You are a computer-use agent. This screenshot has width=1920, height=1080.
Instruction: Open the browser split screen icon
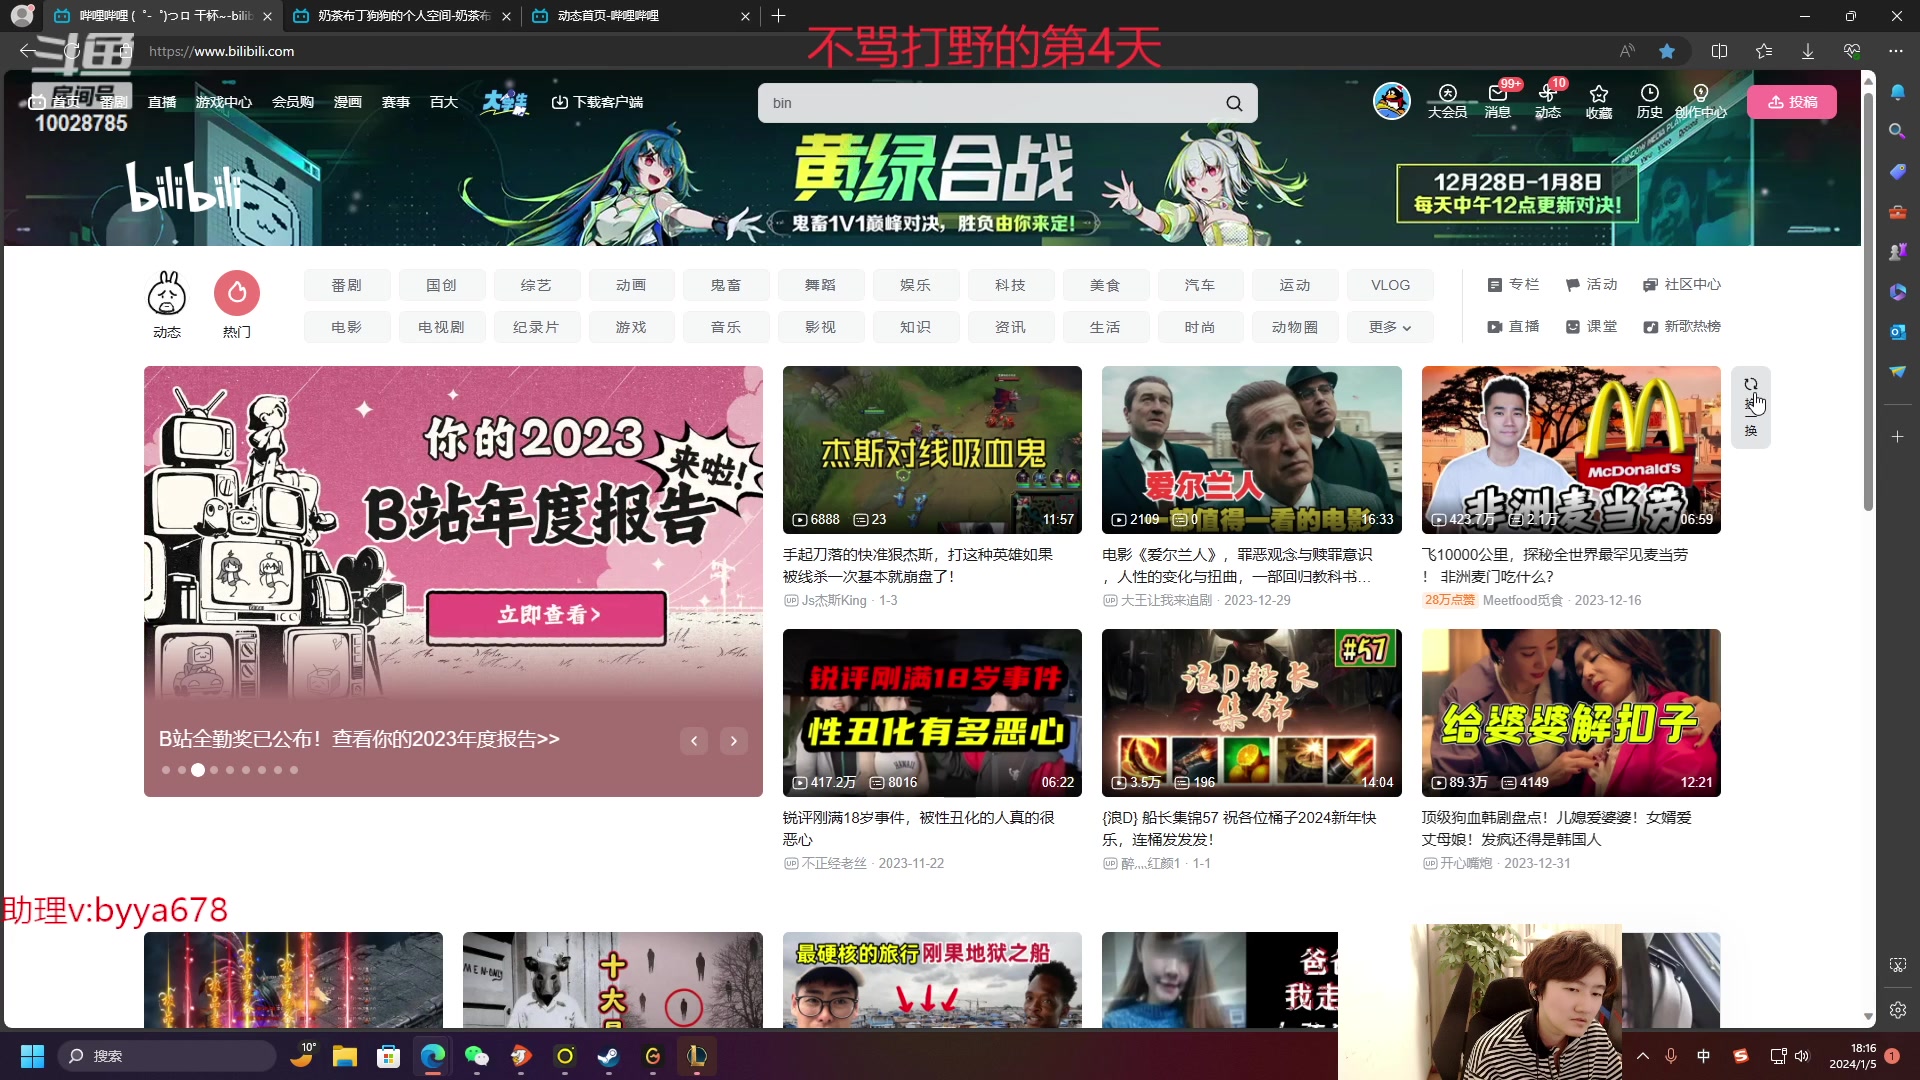click(1720, 51)
